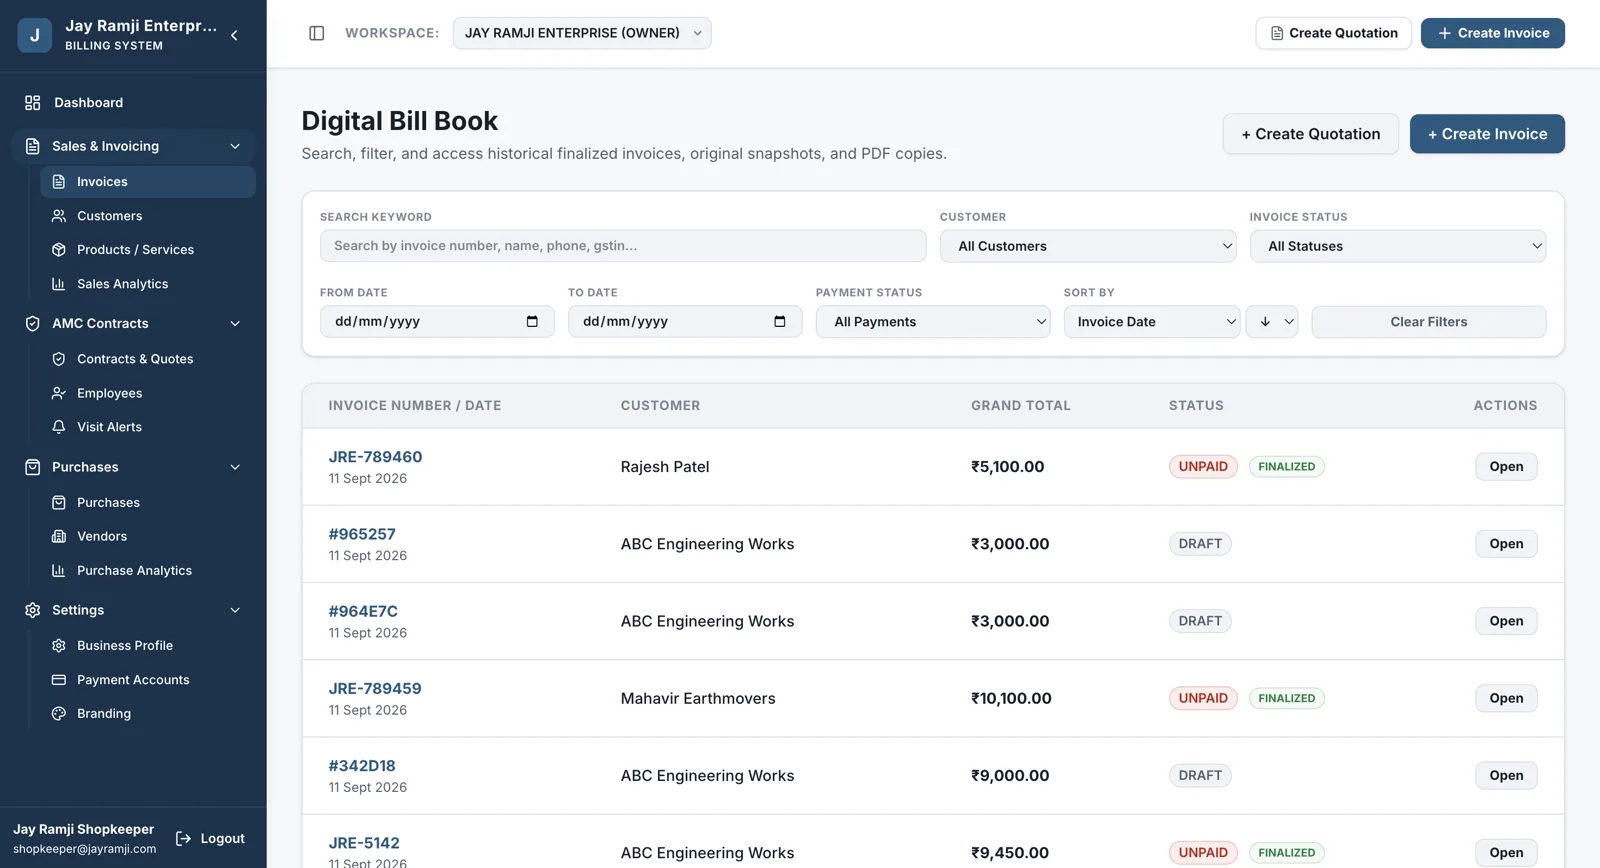Image resolution: width=1600 pixels, height=868 pixels.
Task: Toggle the sidebar panel icon
Action: click(x=317, y=33)
